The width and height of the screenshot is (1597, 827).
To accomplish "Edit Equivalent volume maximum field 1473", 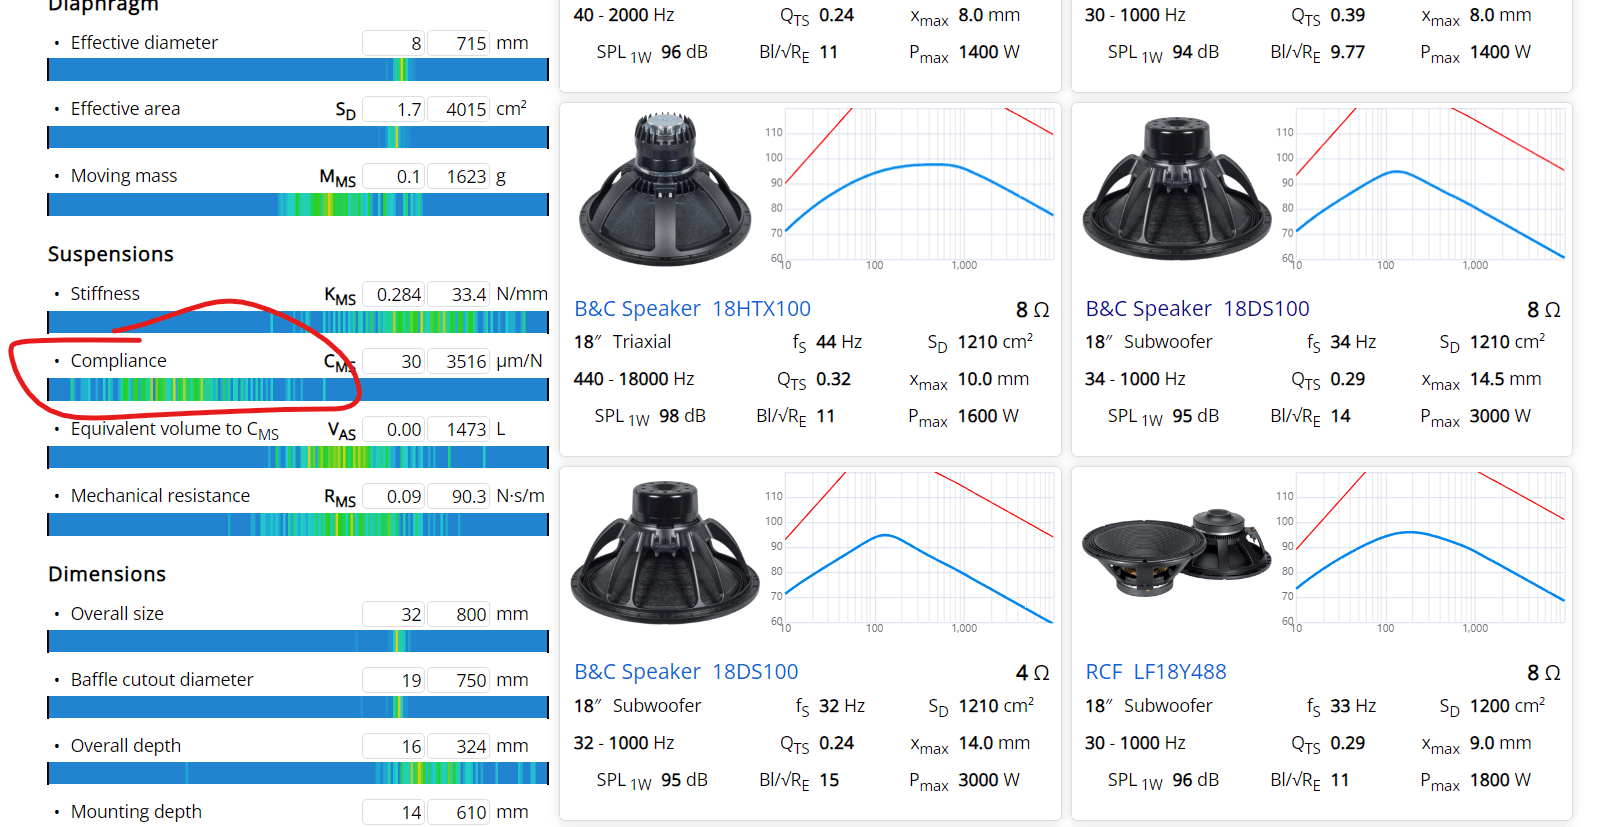I will pyautogui.click(x=459, y=429).
